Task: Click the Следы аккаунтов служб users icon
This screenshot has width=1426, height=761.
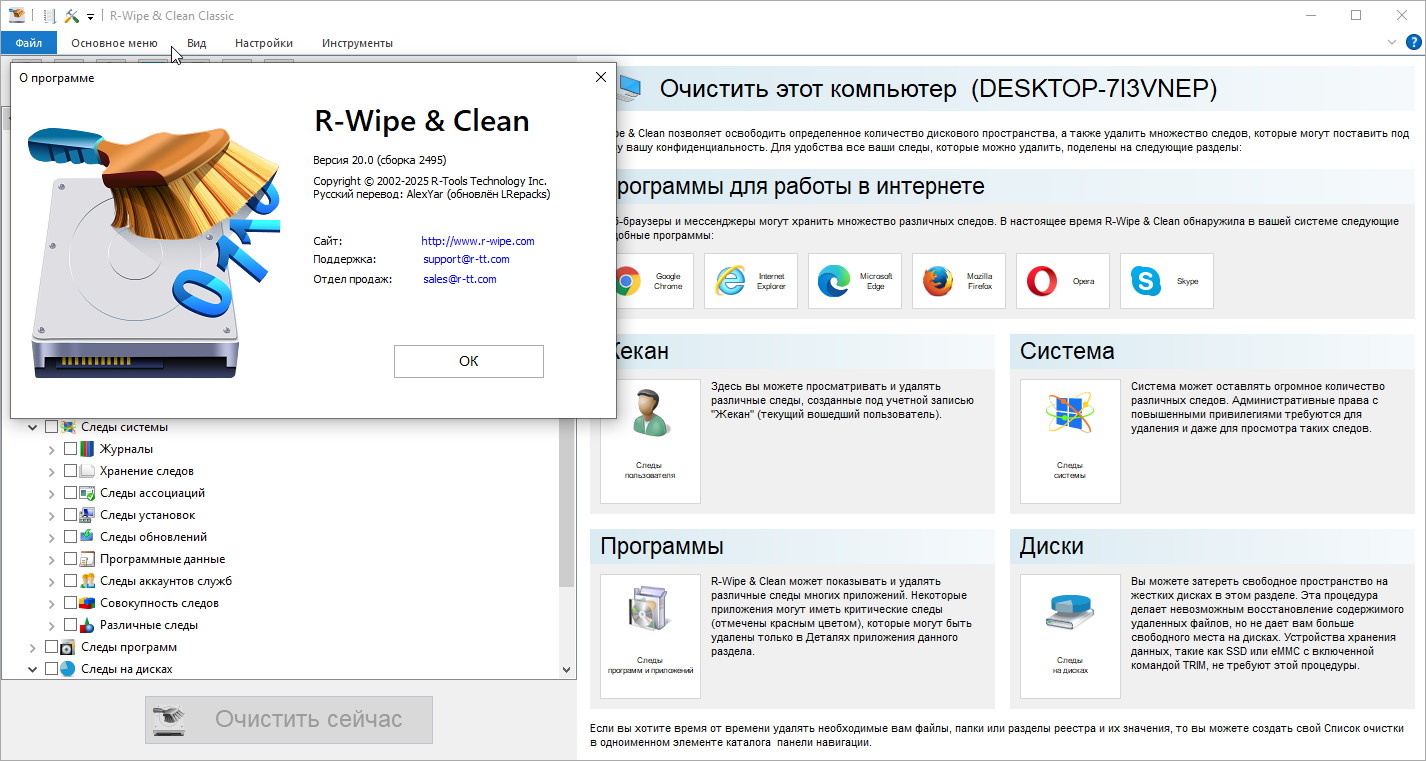Action: (87, 581)
